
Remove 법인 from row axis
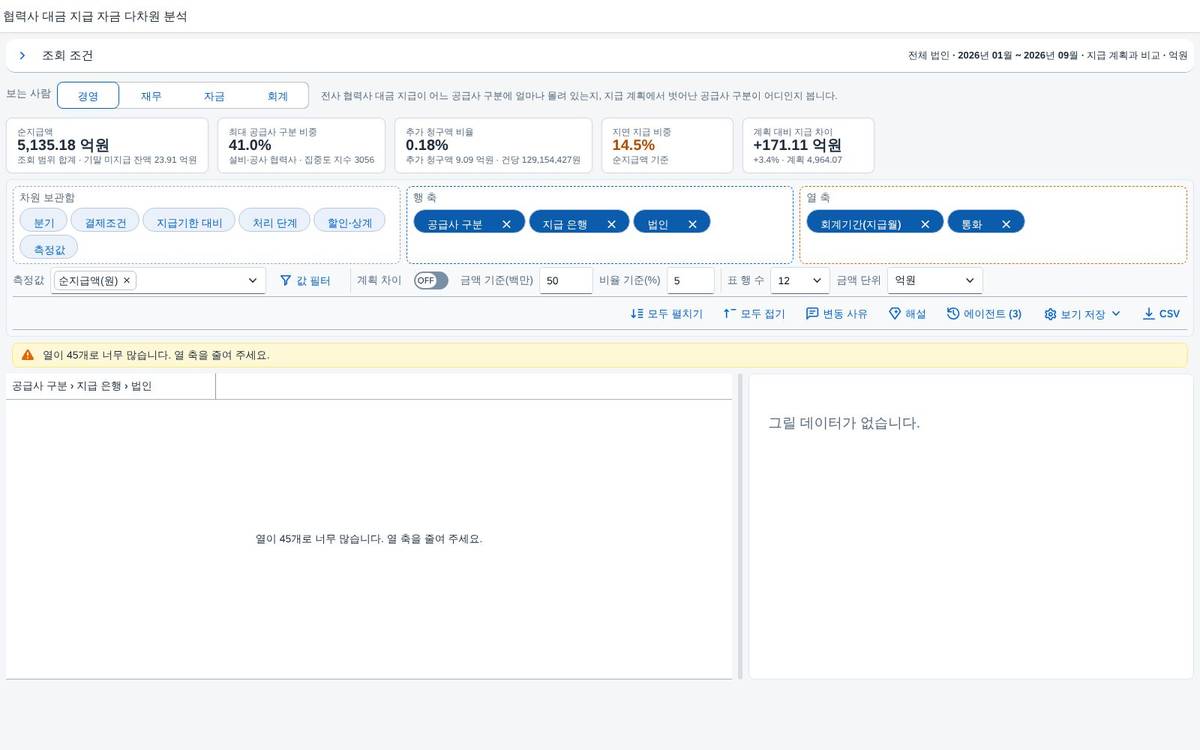(x=692, y=225)
